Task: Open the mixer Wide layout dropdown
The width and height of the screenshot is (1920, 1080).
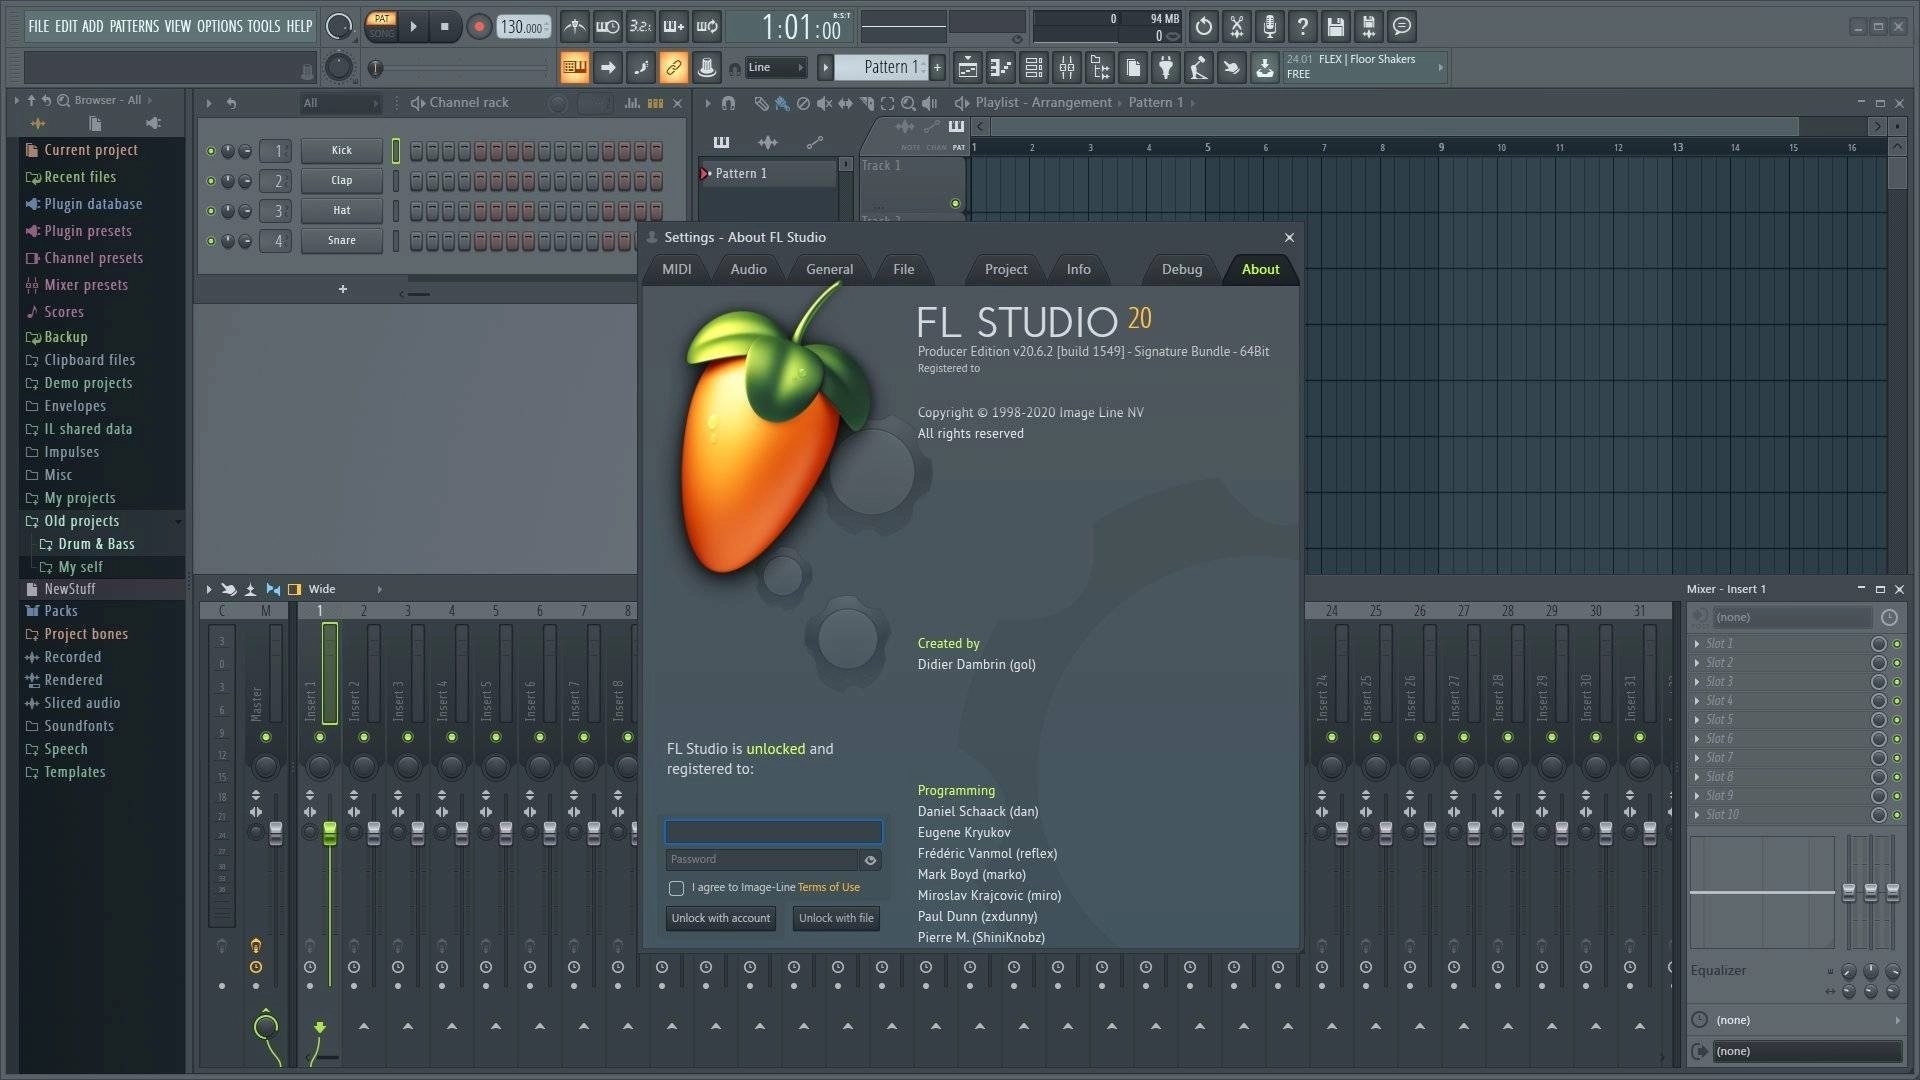Action: (x=345, y=589)
